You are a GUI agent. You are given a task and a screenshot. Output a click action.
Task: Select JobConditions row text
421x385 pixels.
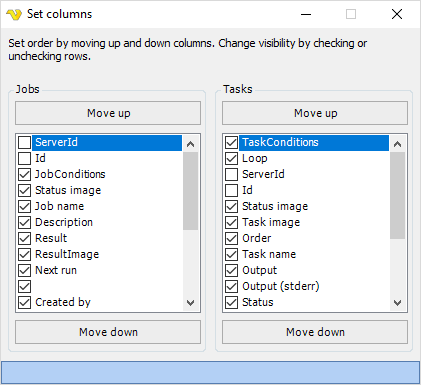[x=70, y=174]
